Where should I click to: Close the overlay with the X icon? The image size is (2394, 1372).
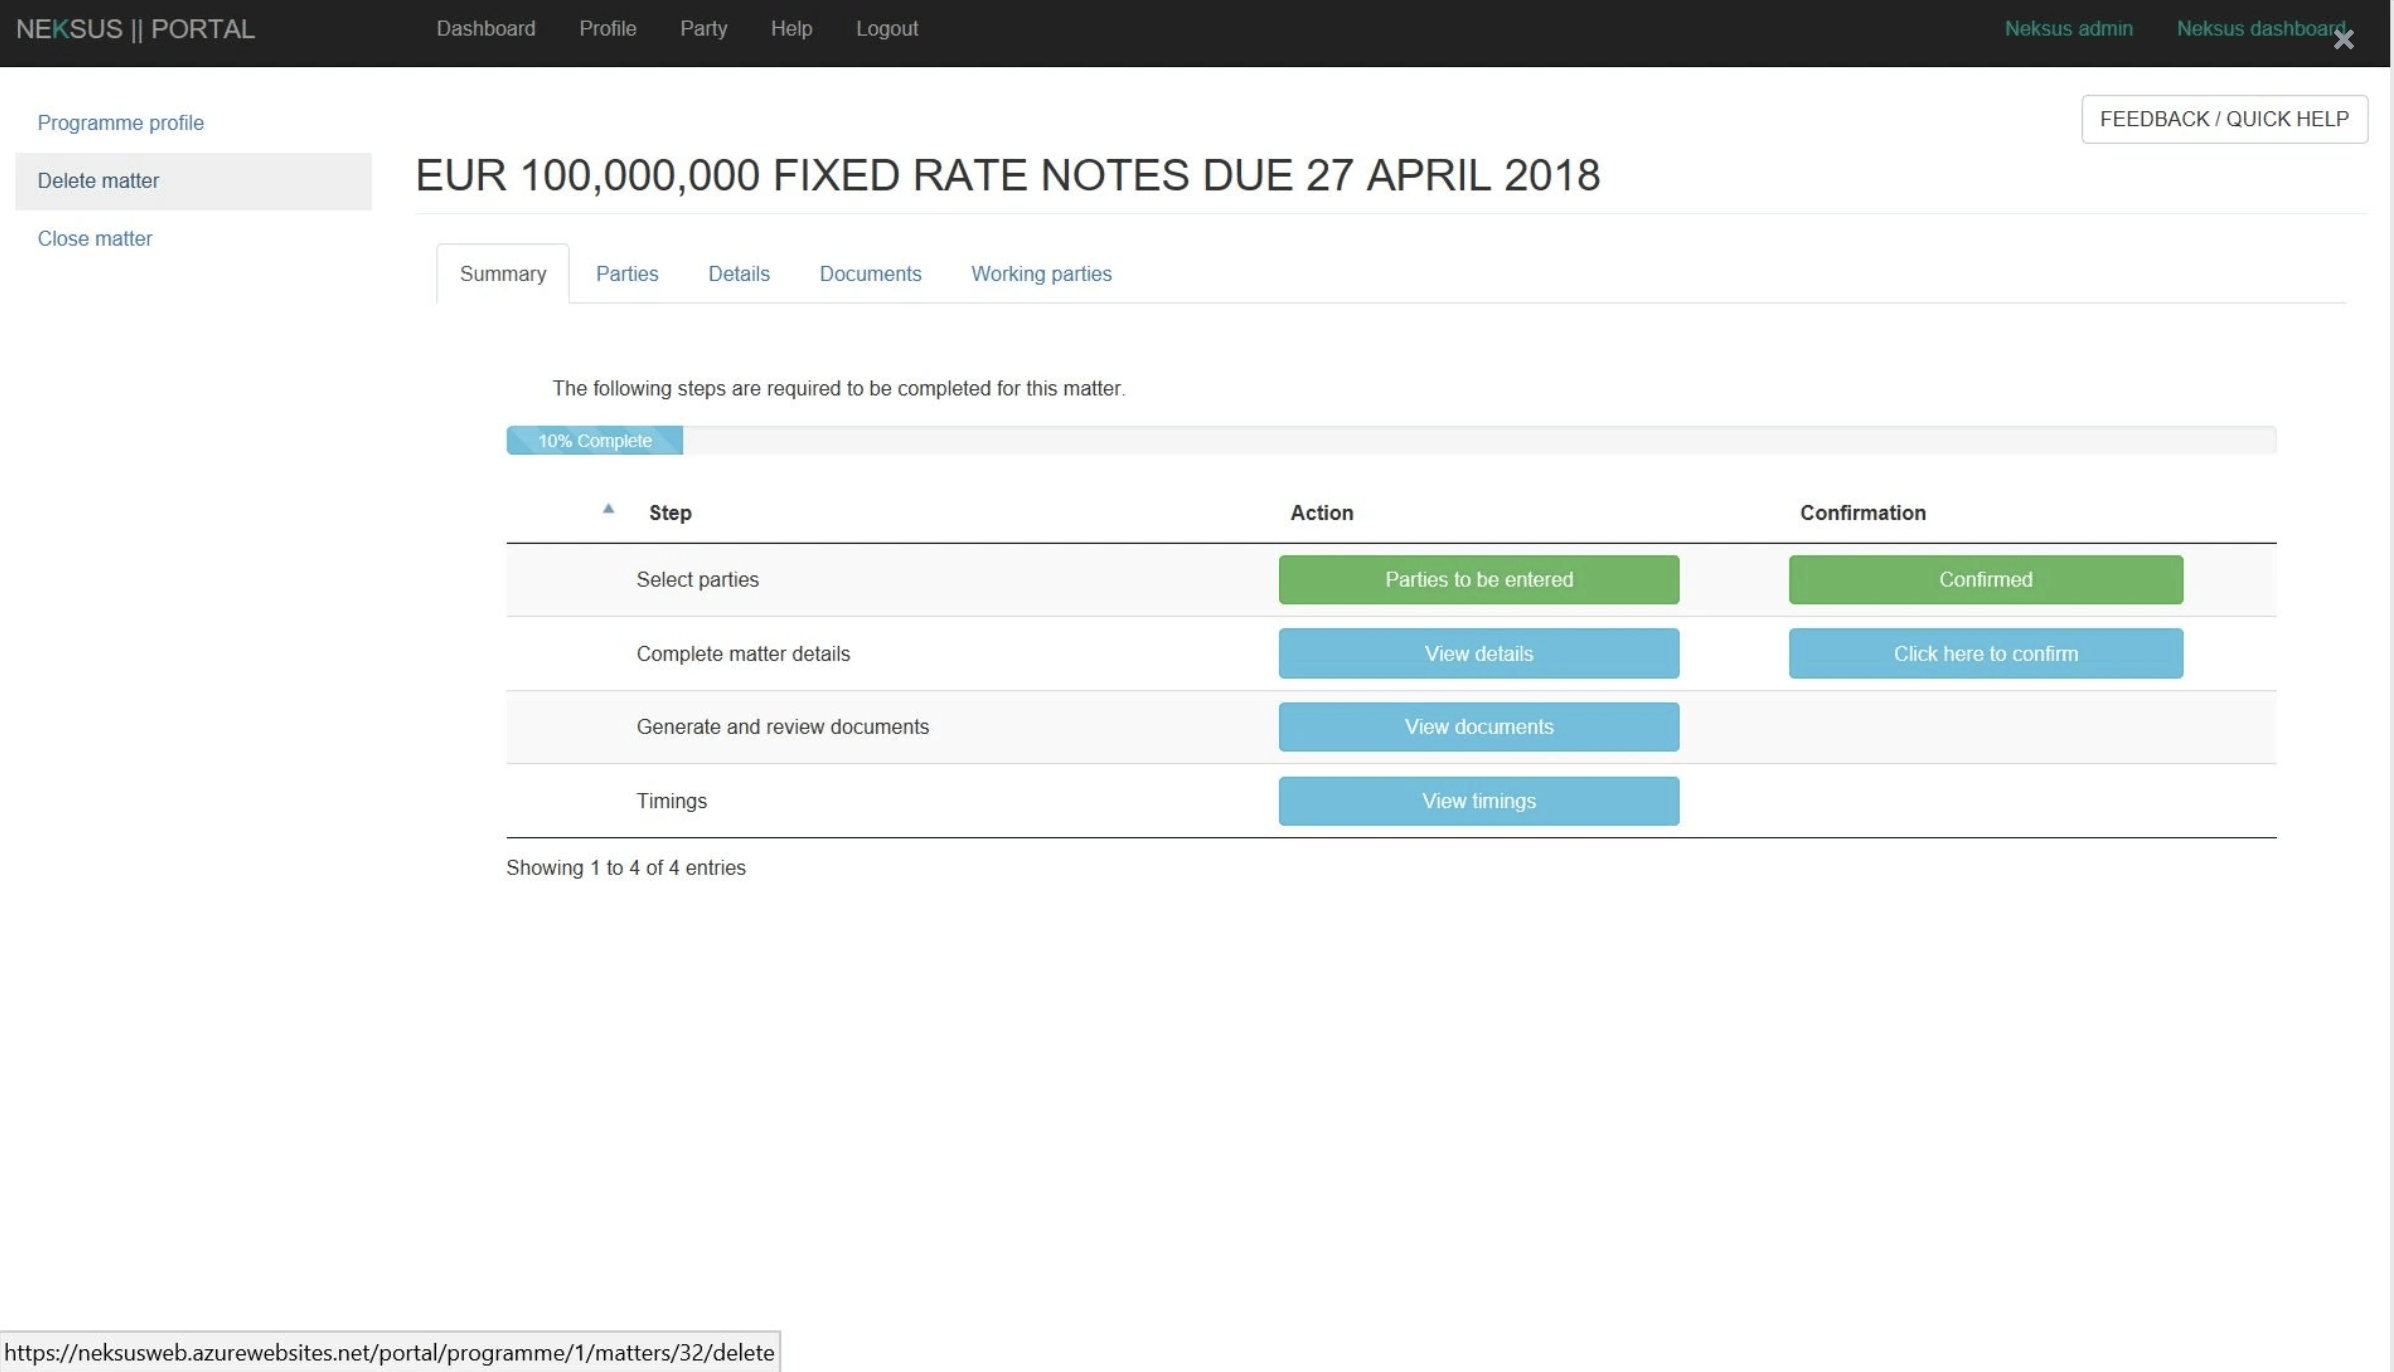pyautogui.click(x=2343, y=39)
